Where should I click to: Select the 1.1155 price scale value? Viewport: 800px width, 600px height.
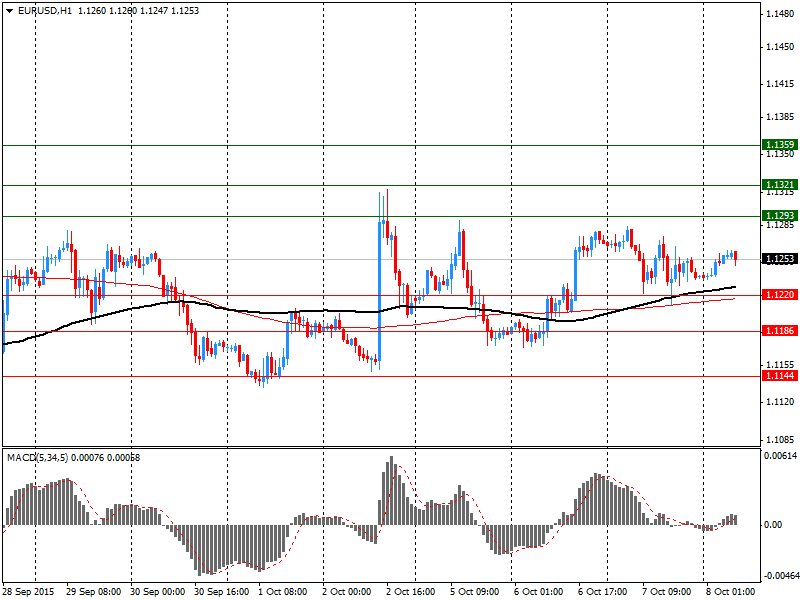780,365
